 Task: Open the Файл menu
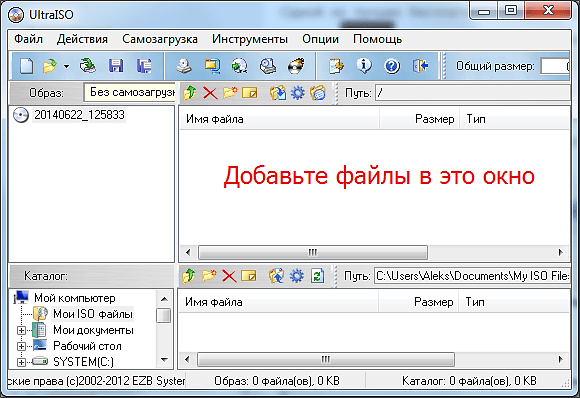pyautogui.click(x=28, y=39)
